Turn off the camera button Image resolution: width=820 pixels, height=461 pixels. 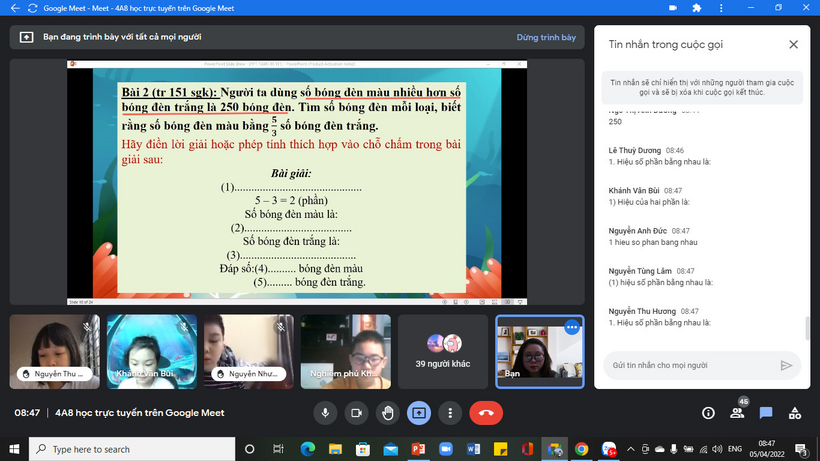coord(356,412)
